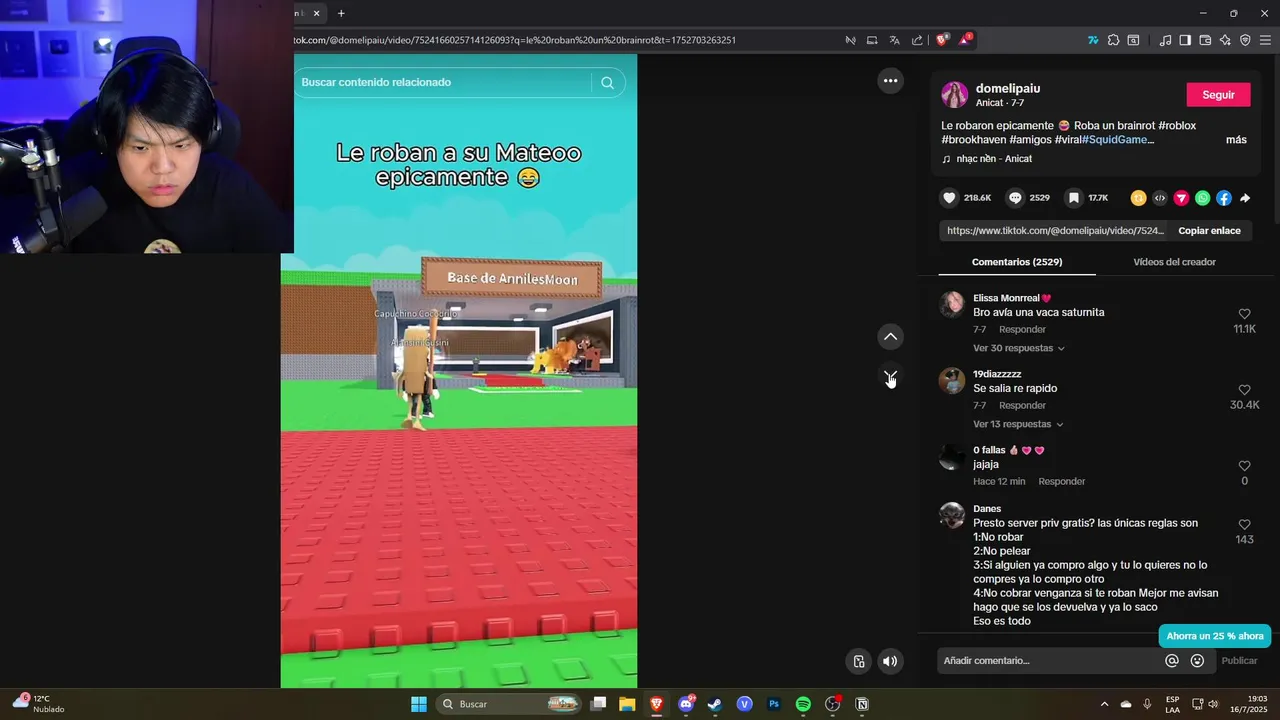Toggle browser sidebar panel icon

(1185, 40)
